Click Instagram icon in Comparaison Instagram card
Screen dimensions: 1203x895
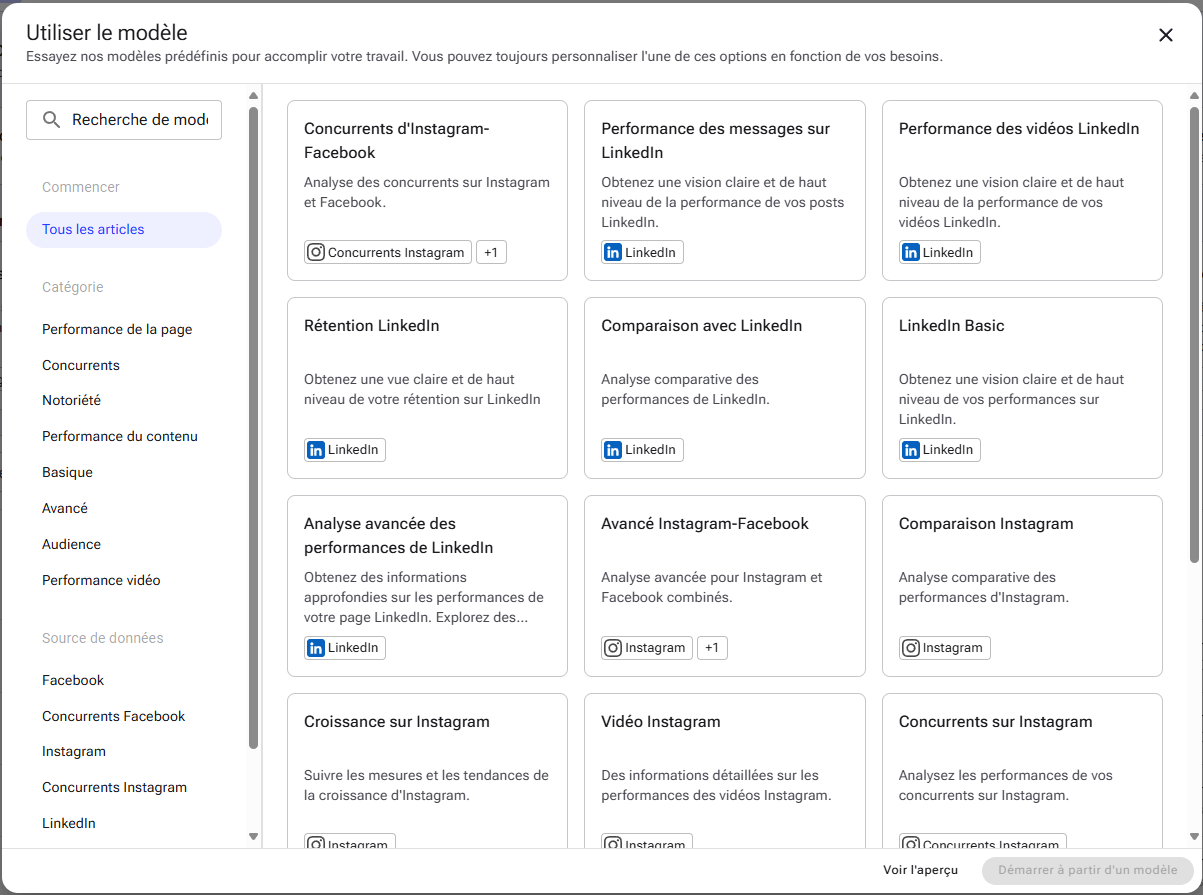[x=911, y=648]
